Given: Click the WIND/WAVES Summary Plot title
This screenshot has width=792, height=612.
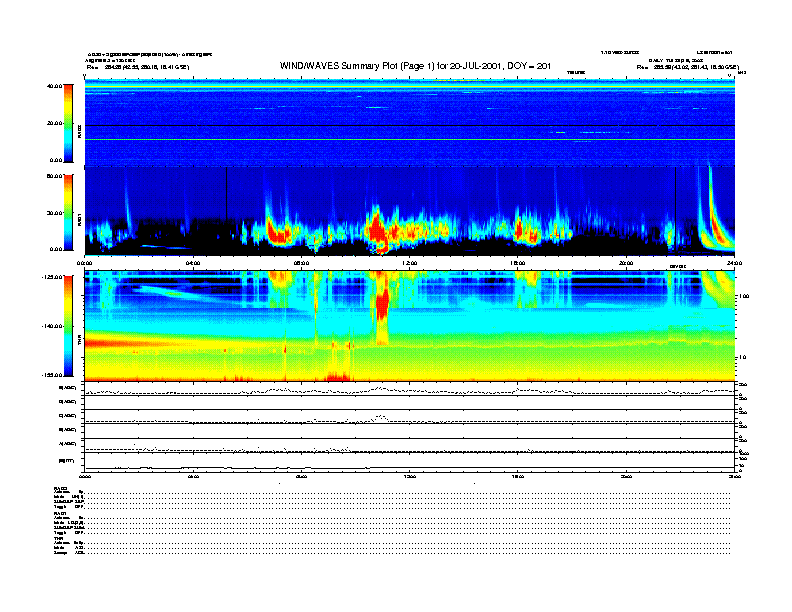Looking at the screenshot, I should (415, 66).
